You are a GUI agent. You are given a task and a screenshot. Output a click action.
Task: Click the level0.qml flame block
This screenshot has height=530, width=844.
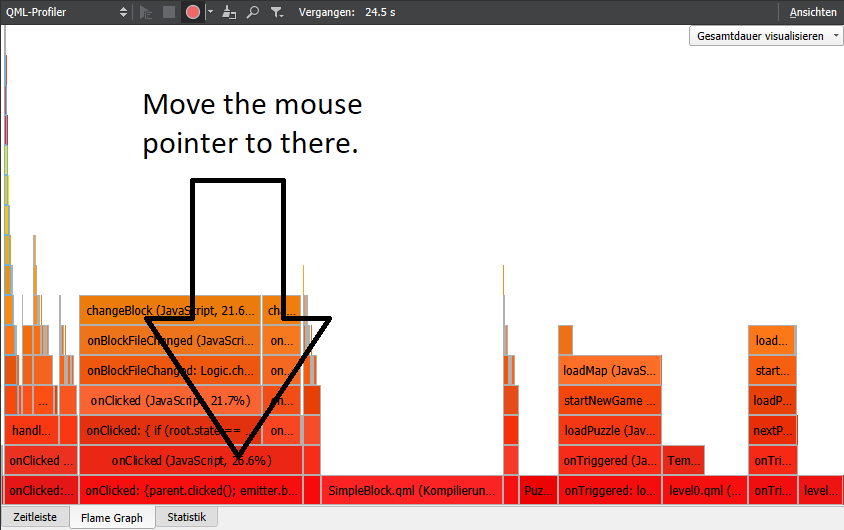coord(704,491)
